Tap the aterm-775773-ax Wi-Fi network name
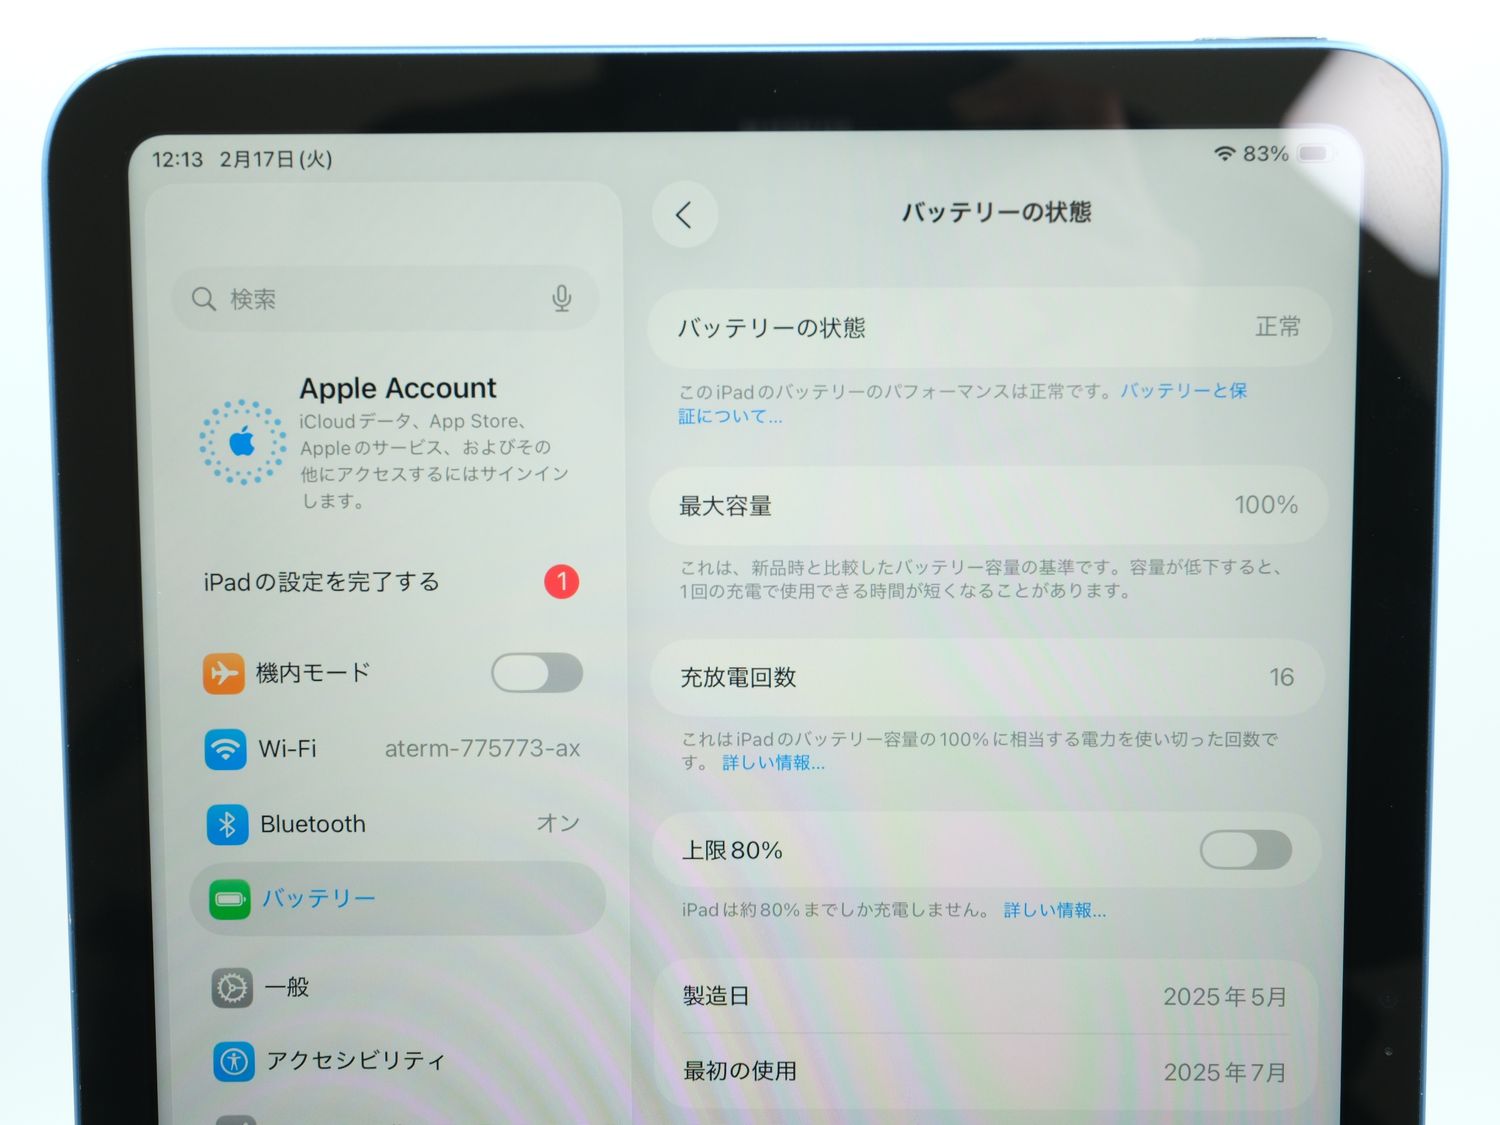The height and width of the screenshot is (1125, 1500). 482,749
